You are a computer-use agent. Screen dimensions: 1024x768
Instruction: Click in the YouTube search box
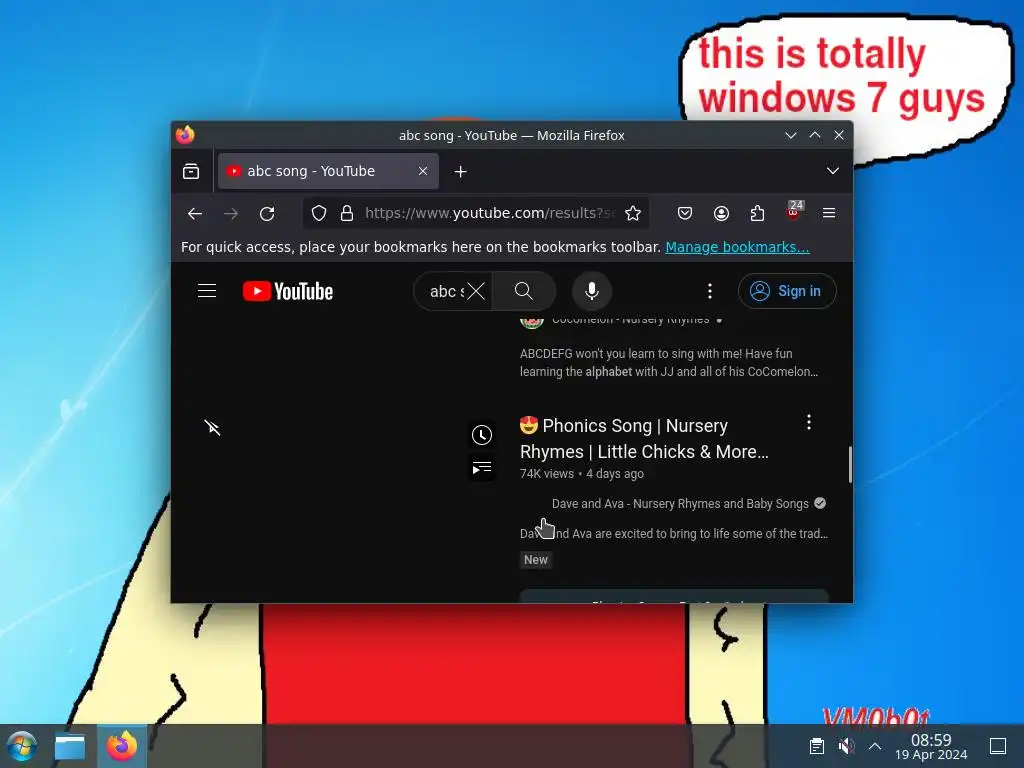pyautogui.click(x=446, y=291)
